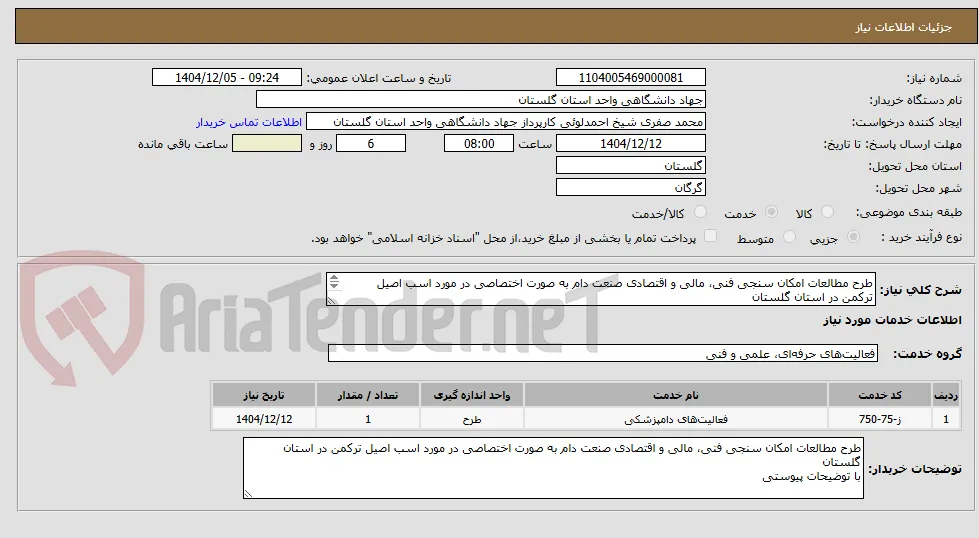Click the فعالیت‌های دامپزشکی service name cell

pyautogui.click(x=676, y=419)
